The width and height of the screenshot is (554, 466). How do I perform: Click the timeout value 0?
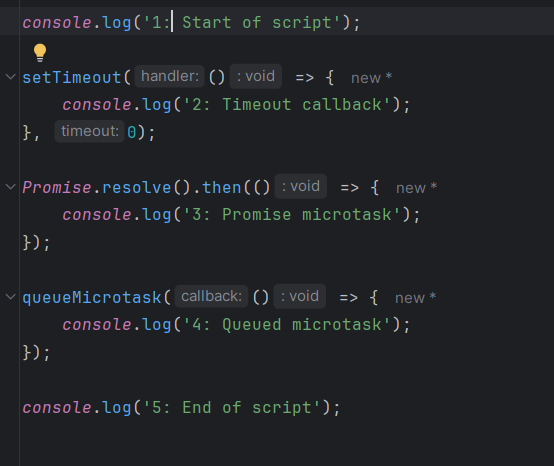[132, 132]
